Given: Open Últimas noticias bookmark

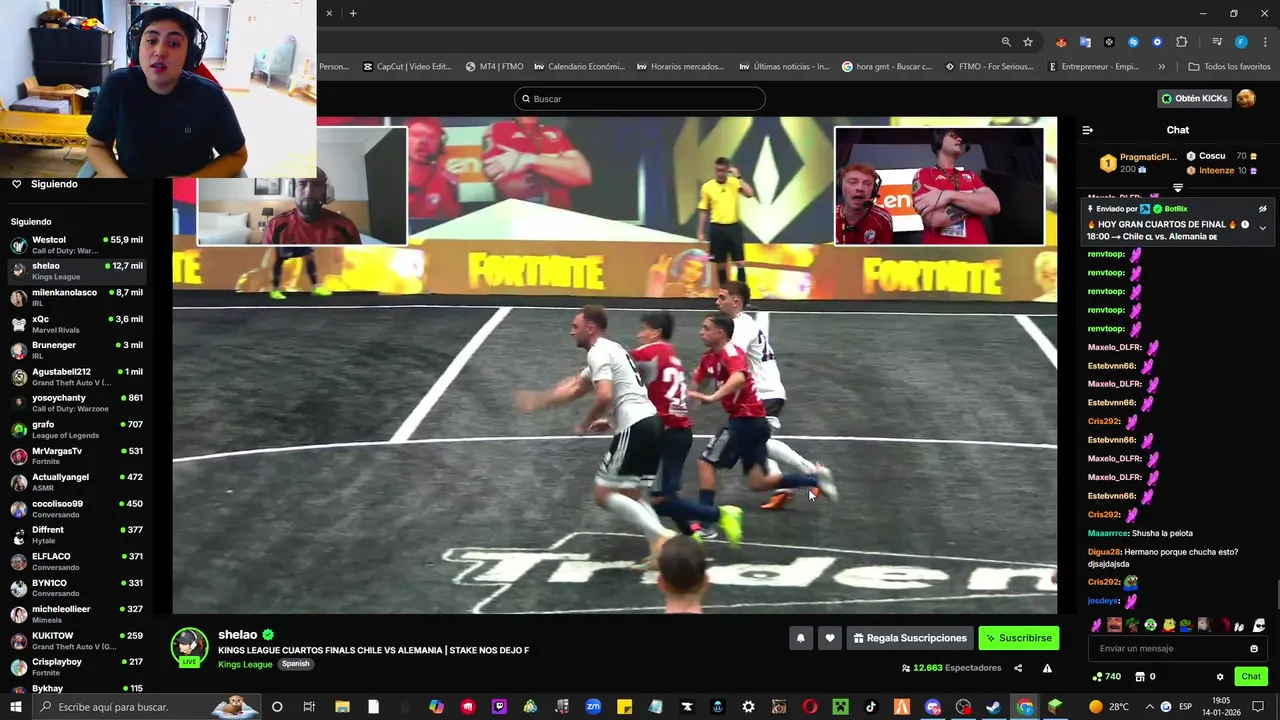Looking at the screenshot, I should 784,67.
